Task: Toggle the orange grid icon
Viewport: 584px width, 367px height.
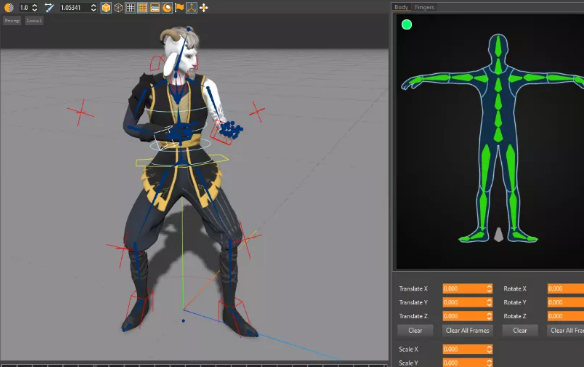Action: tap(143, 7)
